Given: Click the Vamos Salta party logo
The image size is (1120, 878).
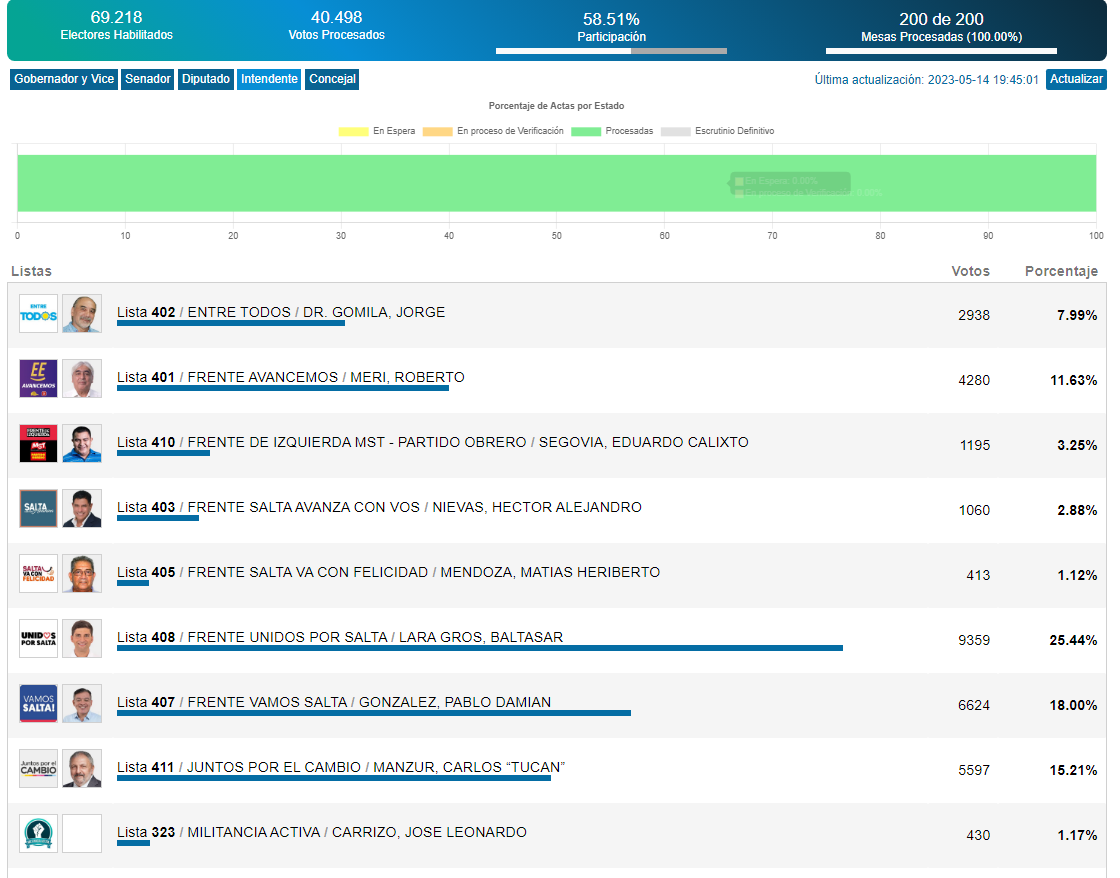Looking at the screenshot, I should (39, 704).
